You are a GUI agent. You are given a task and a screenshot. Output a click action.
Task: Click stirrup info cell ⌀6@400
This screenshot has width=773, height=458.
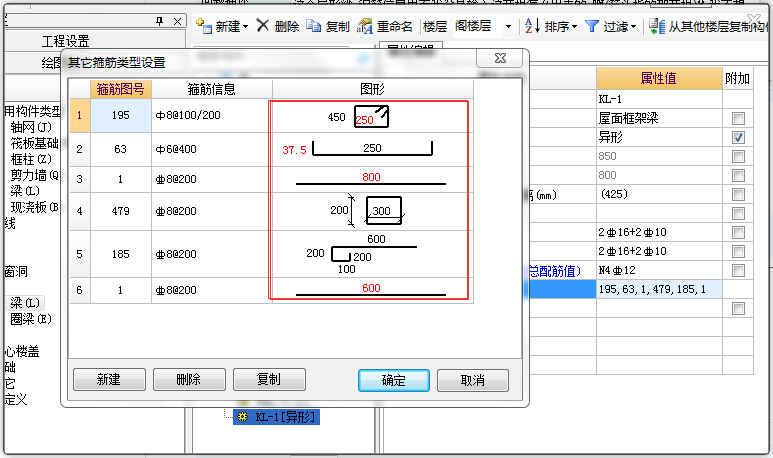coord(211,149)
